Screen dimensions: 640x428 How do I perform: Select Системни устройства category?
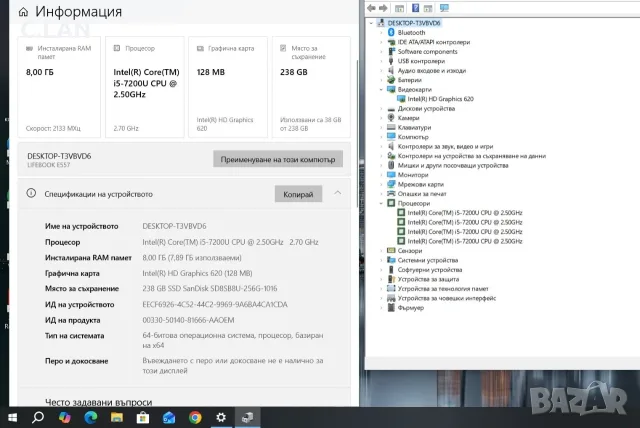[428, 260]
